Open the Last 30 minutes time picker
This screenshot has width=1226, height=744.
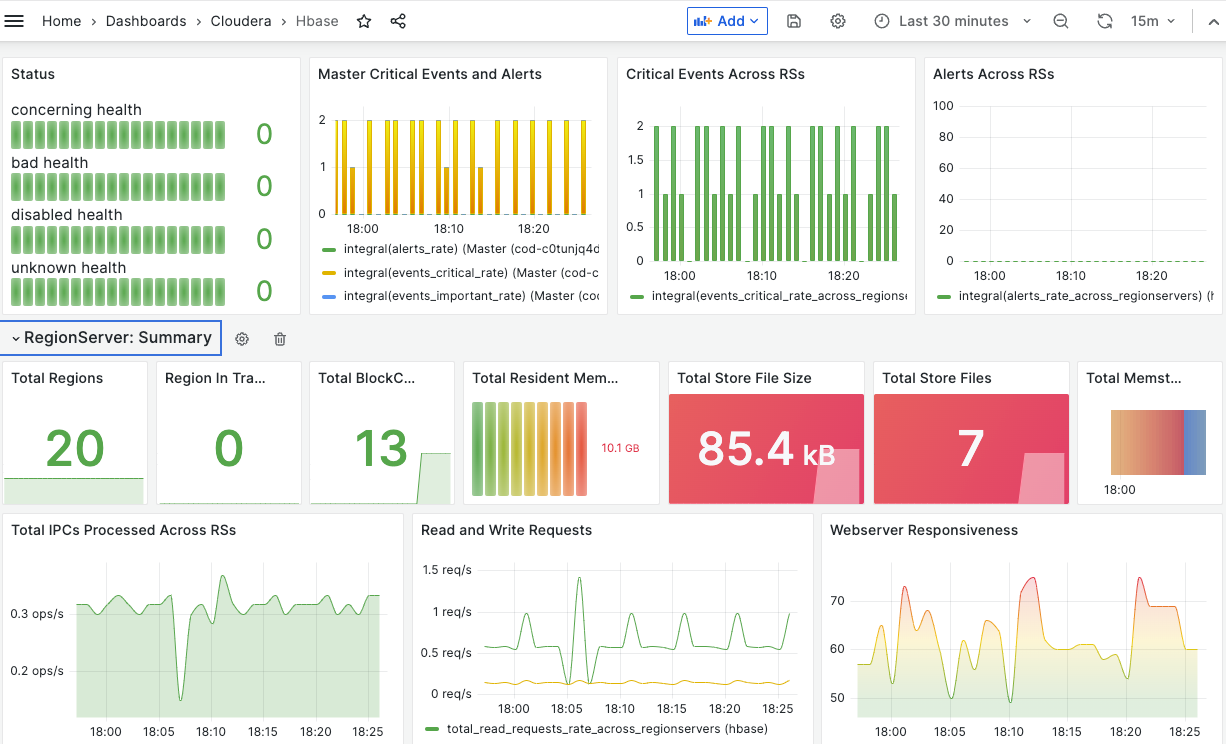point(953,21)
